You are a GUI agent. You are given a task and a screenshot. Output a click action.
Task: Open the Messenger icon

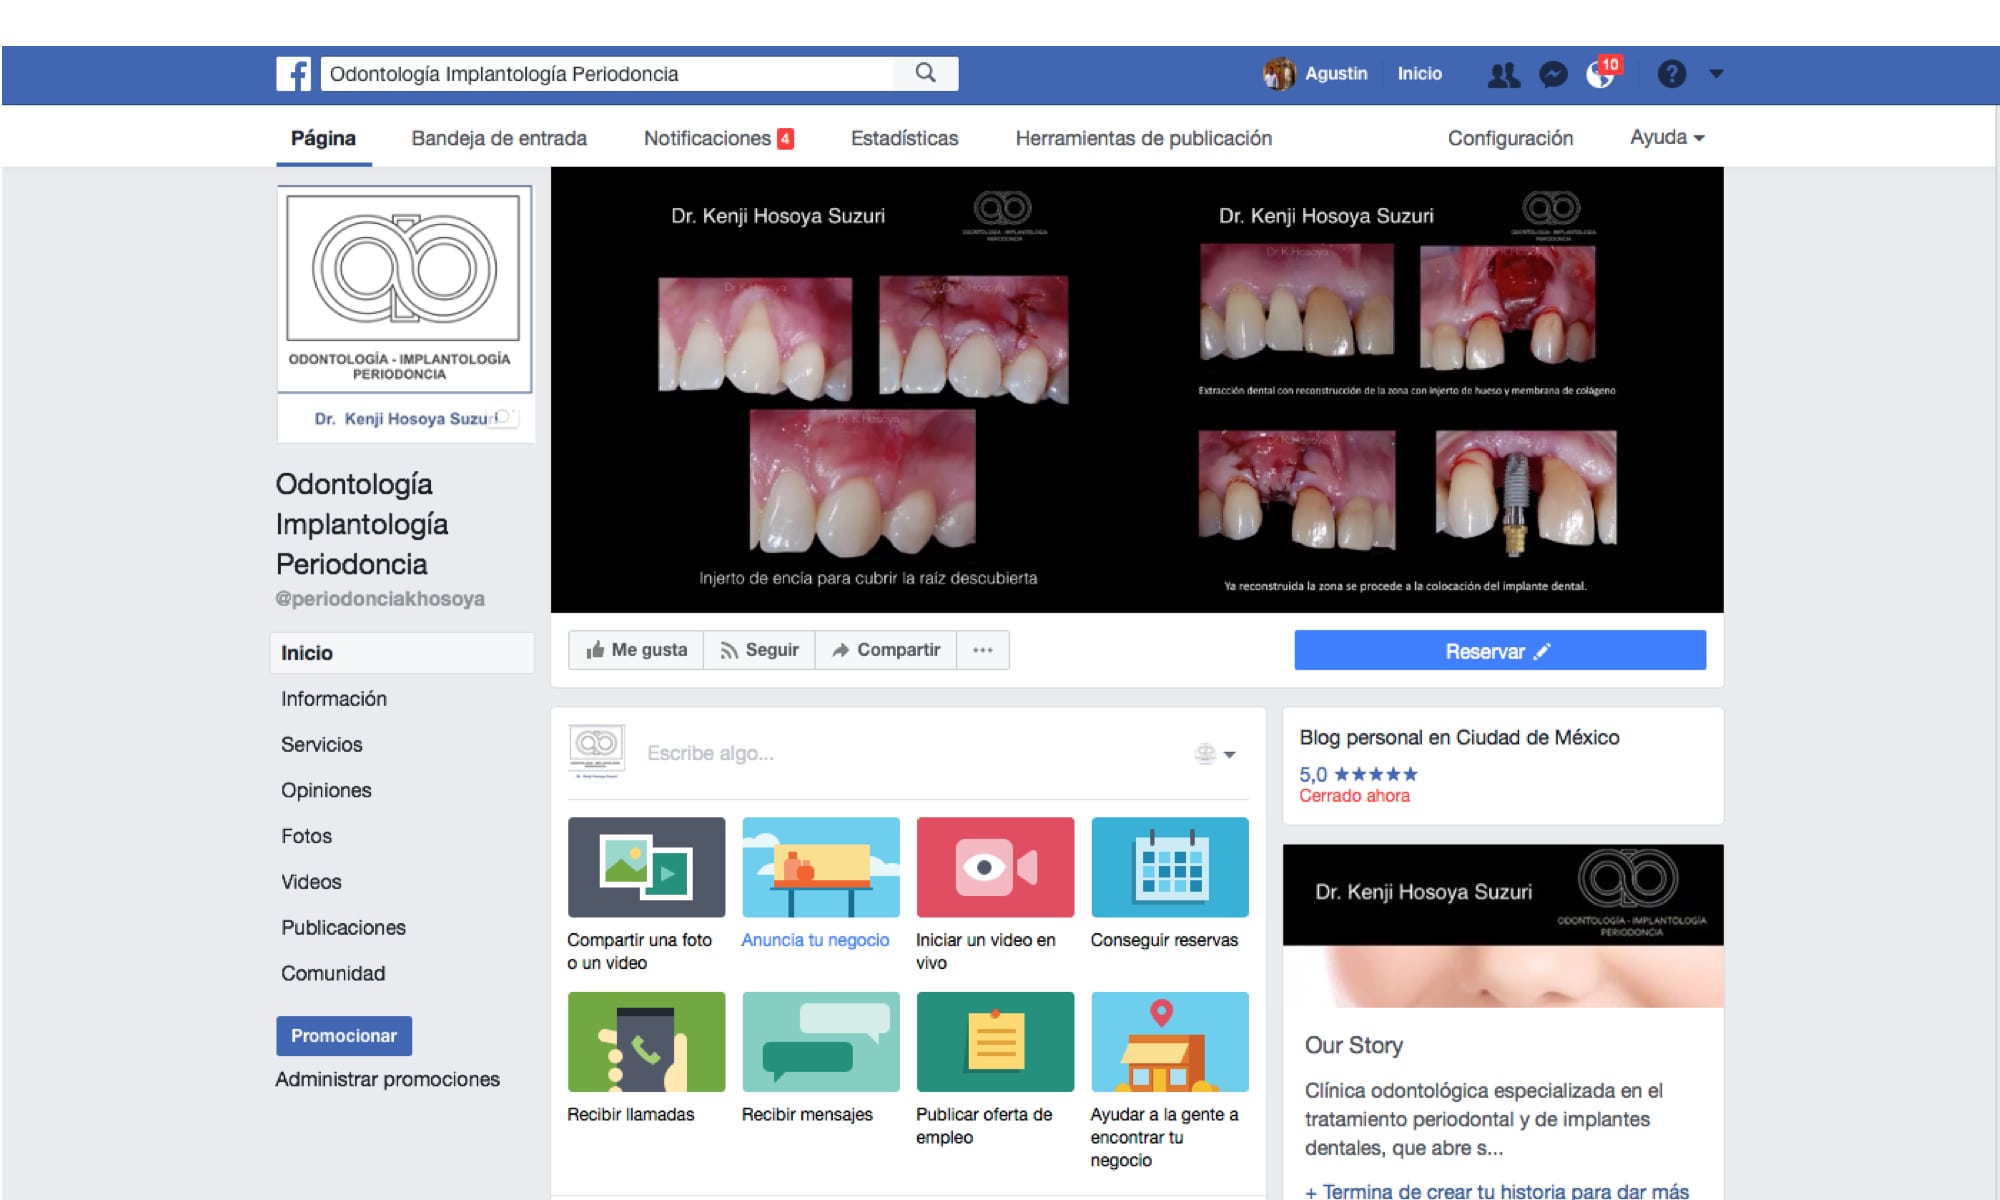click(1552, 75)
